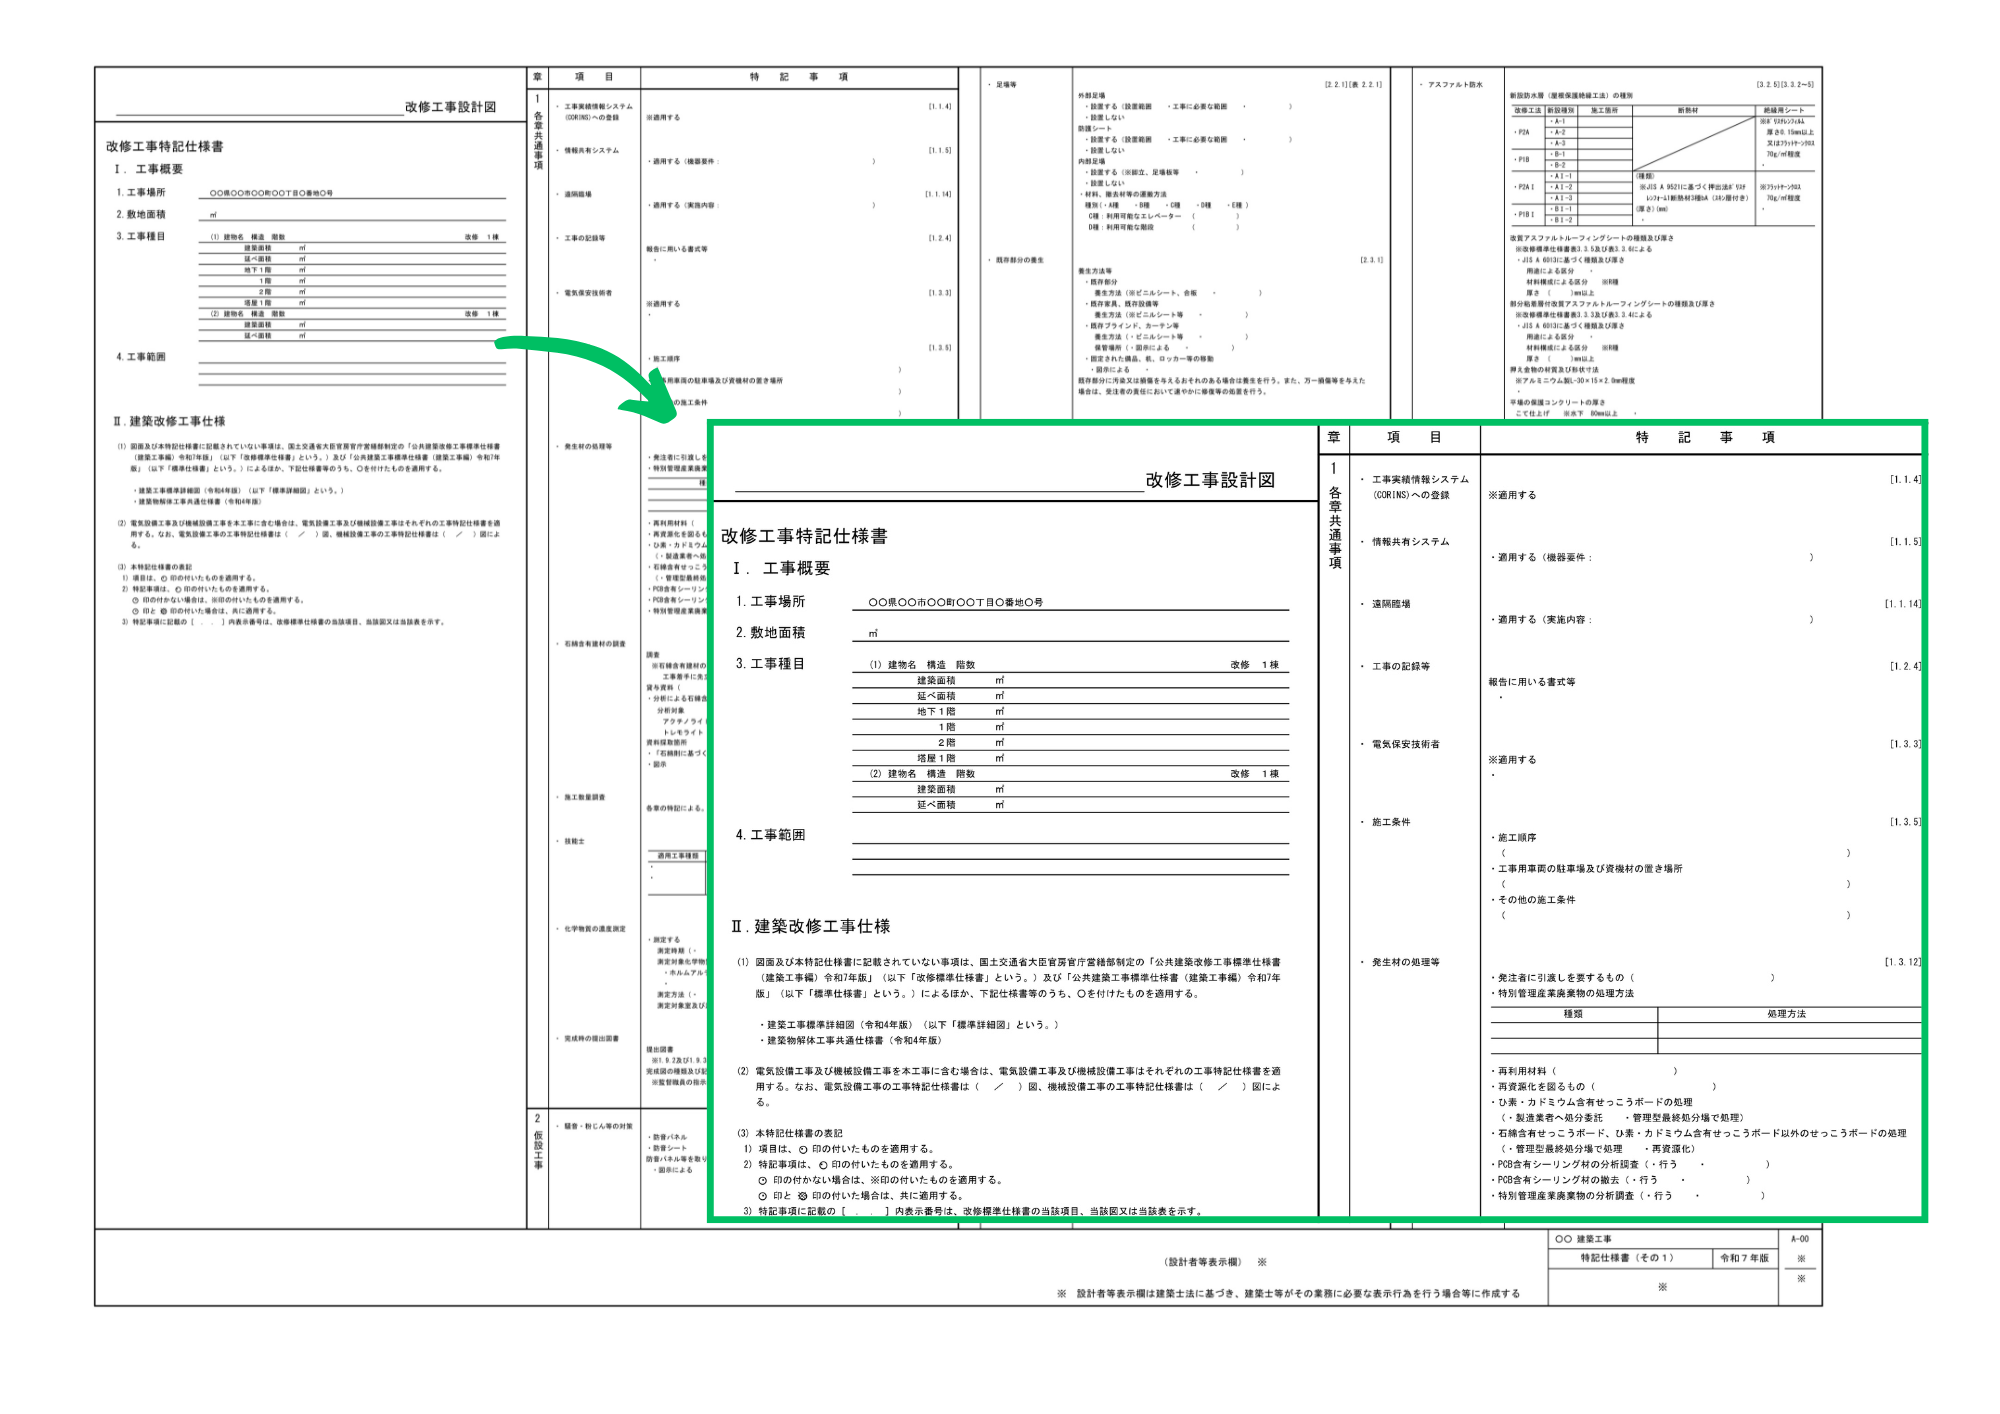
Task: Select '処理方法' table header in the enlarged view
Action: click(x=1786, y=1013)
